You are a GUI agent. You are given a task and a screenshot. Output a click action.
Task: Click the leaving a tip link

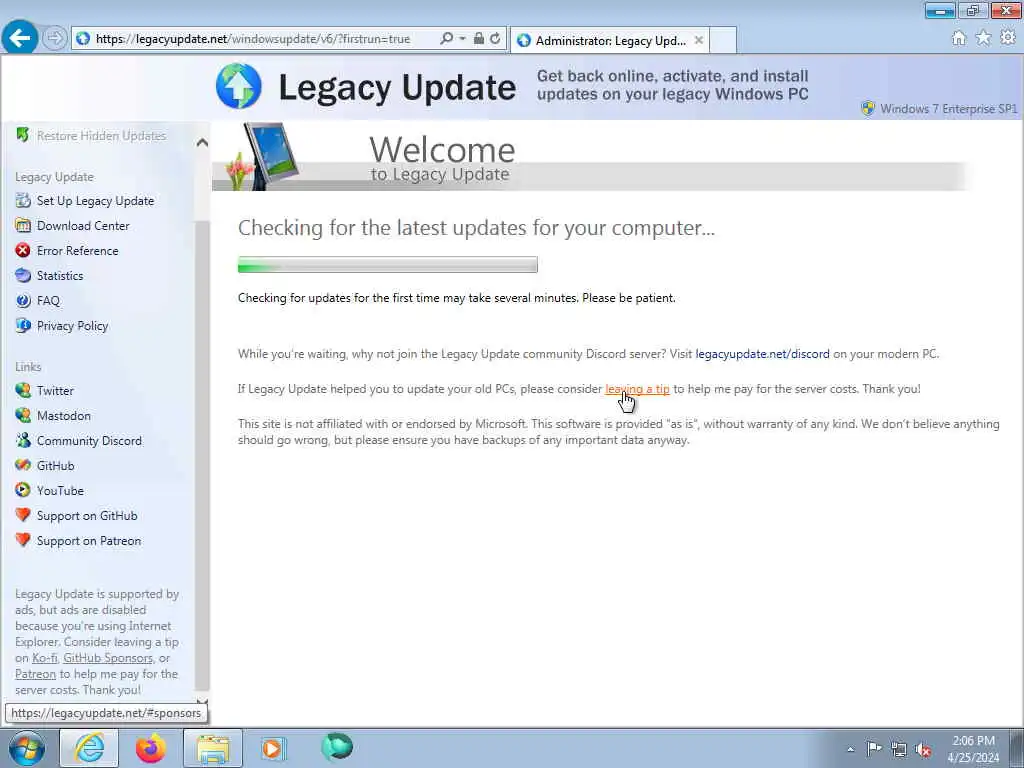tap(637, 389)
